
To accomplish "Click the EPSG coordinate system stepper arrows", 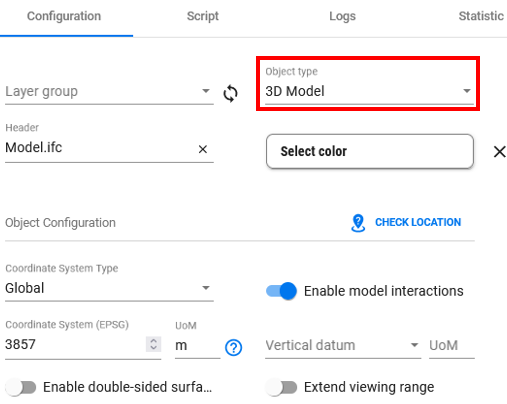I will (x=153, y=344).
